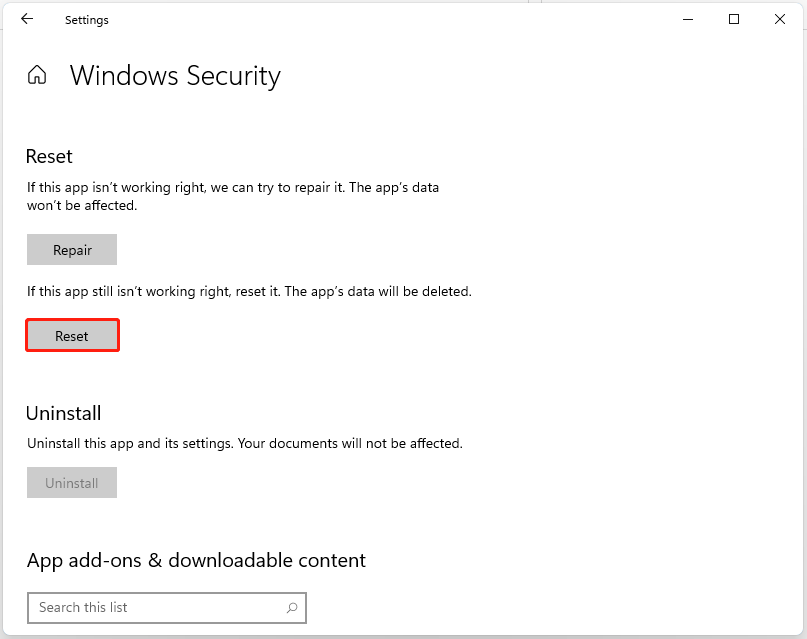Click the Uninstall section heading
The height and width of the screenshot is (639, 807).
click(x=63, y=413)
